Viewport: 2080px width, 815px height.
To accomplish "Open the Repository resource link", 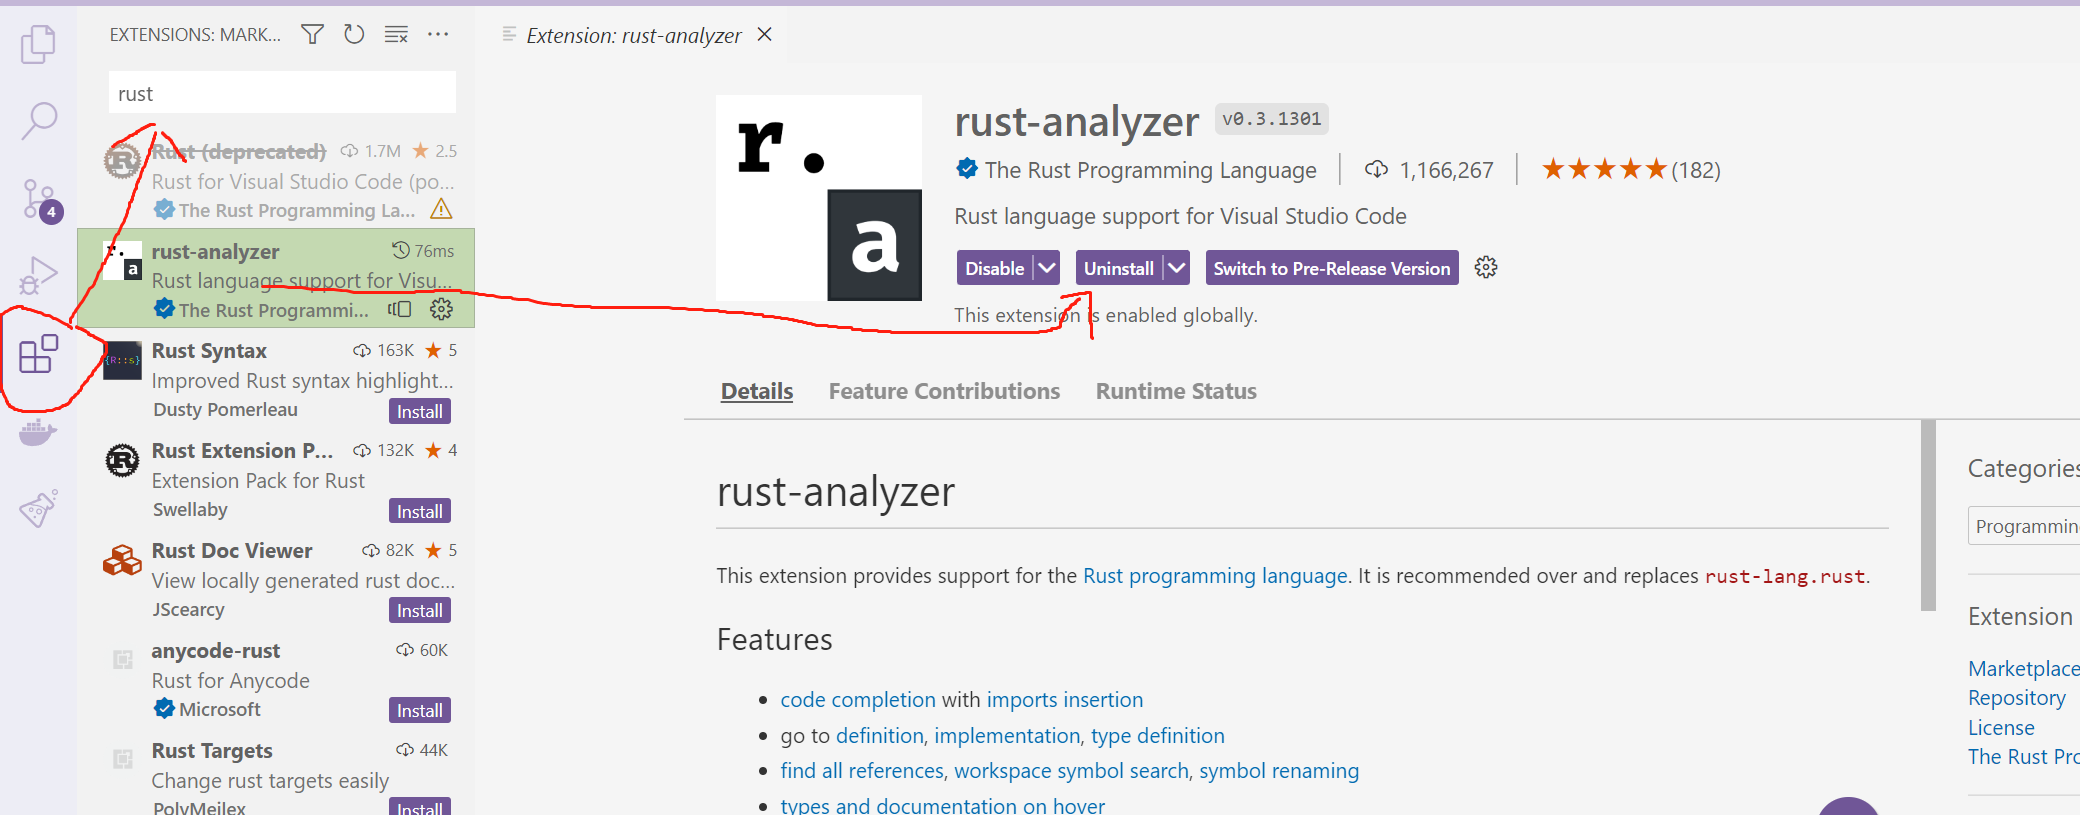I will pos(2017,698).
